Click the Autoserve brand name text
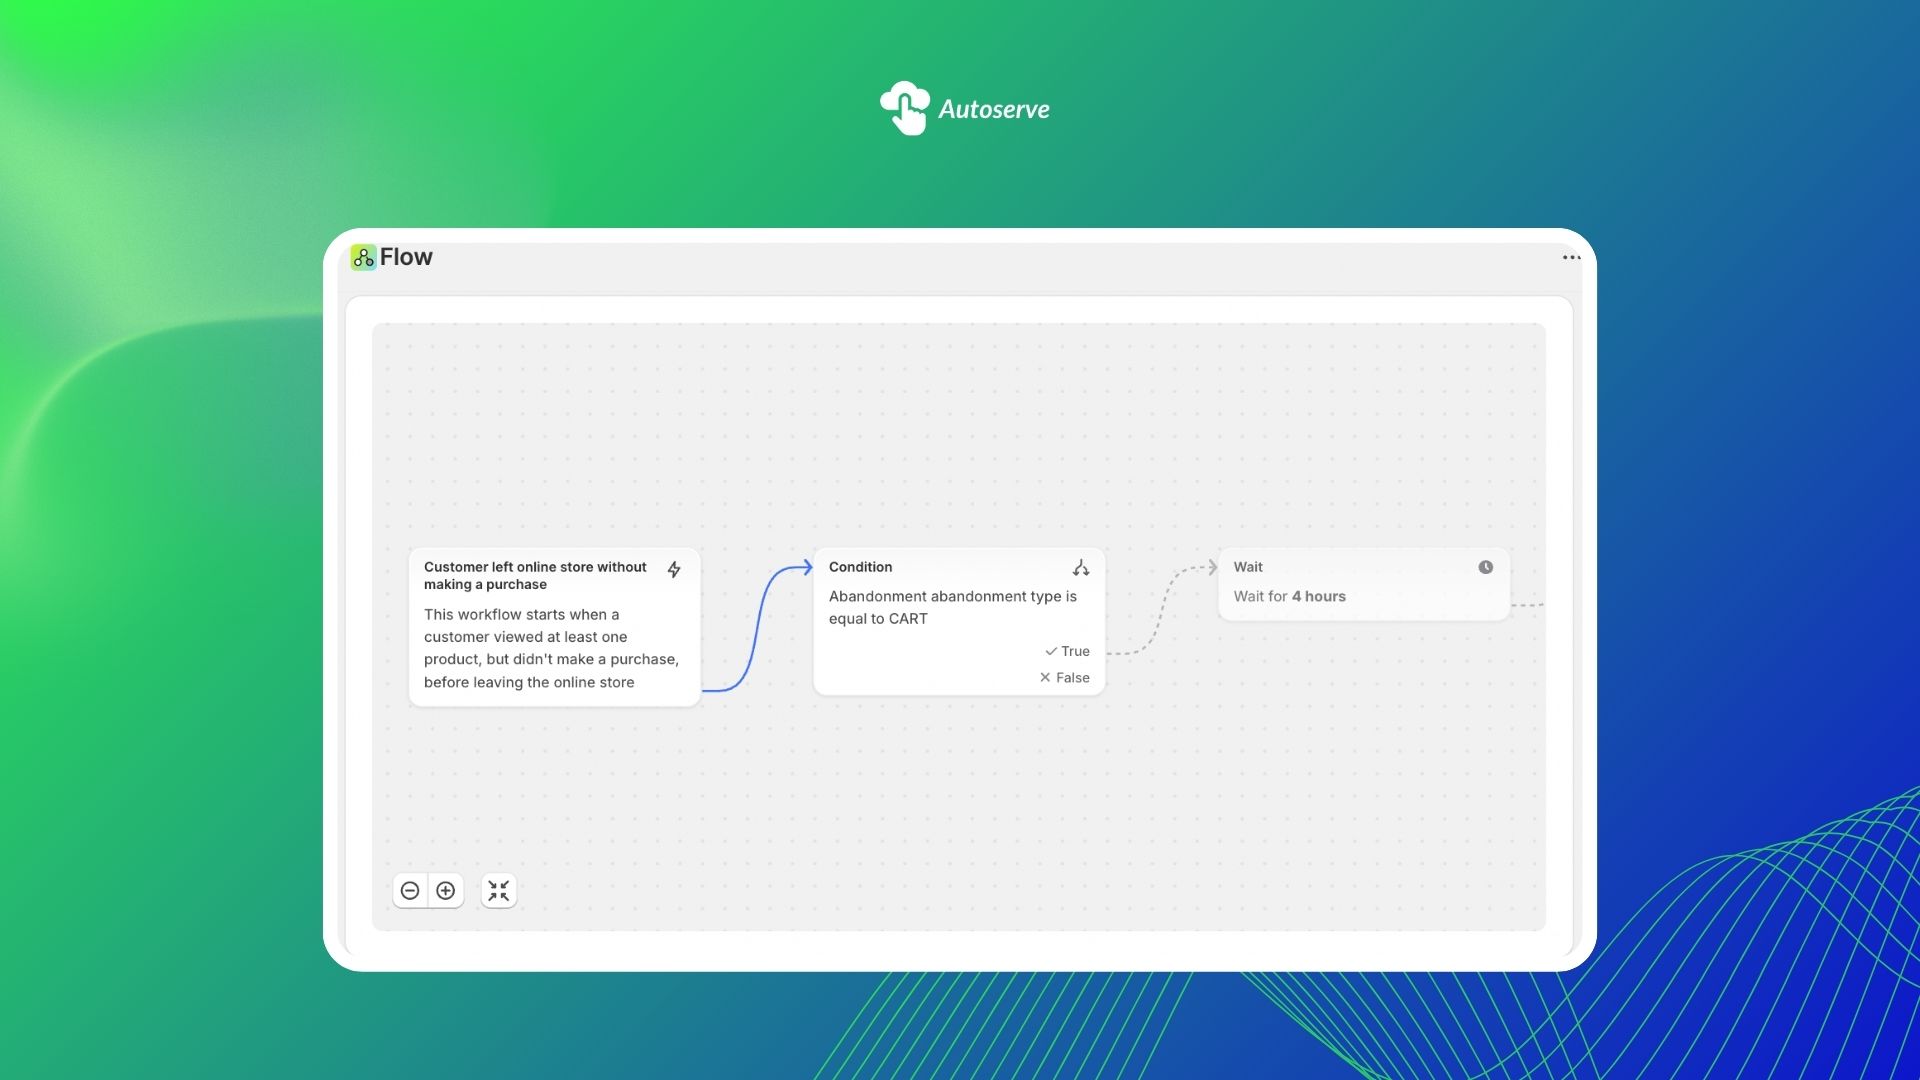The width and height of the screenshot is (1920, 1080). 993,109
